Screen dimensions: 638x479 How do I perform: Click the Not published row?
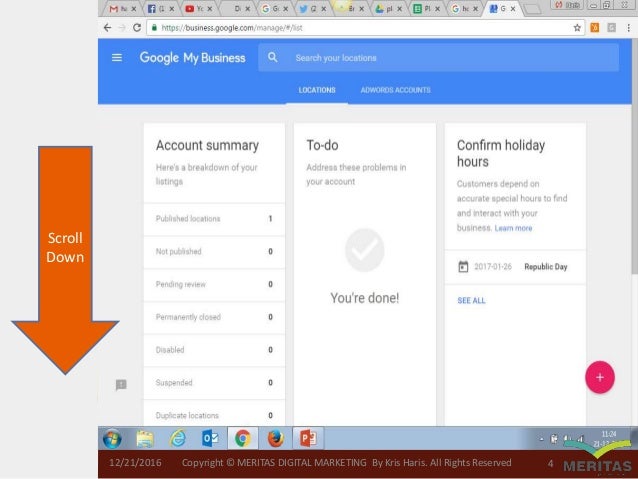coord(214,252)
